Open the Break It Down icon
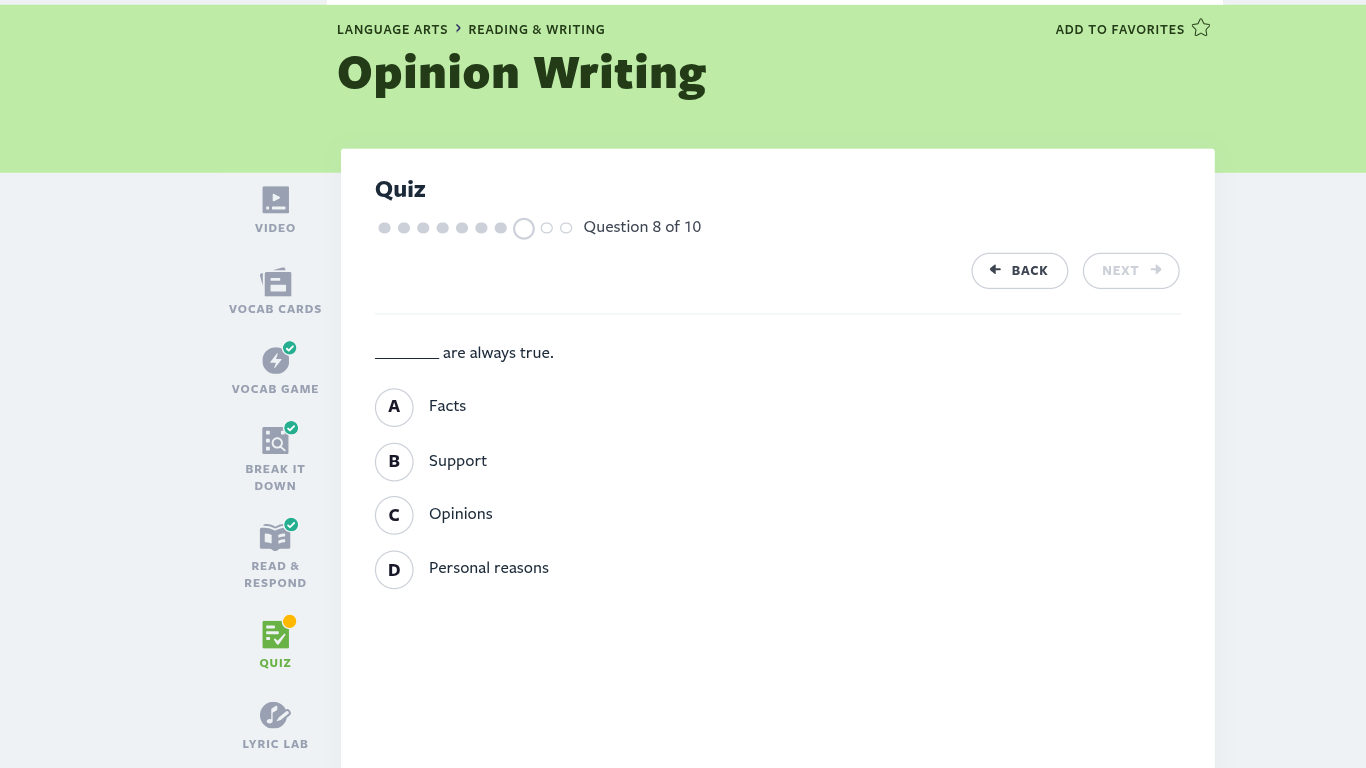 click(275, 441)
